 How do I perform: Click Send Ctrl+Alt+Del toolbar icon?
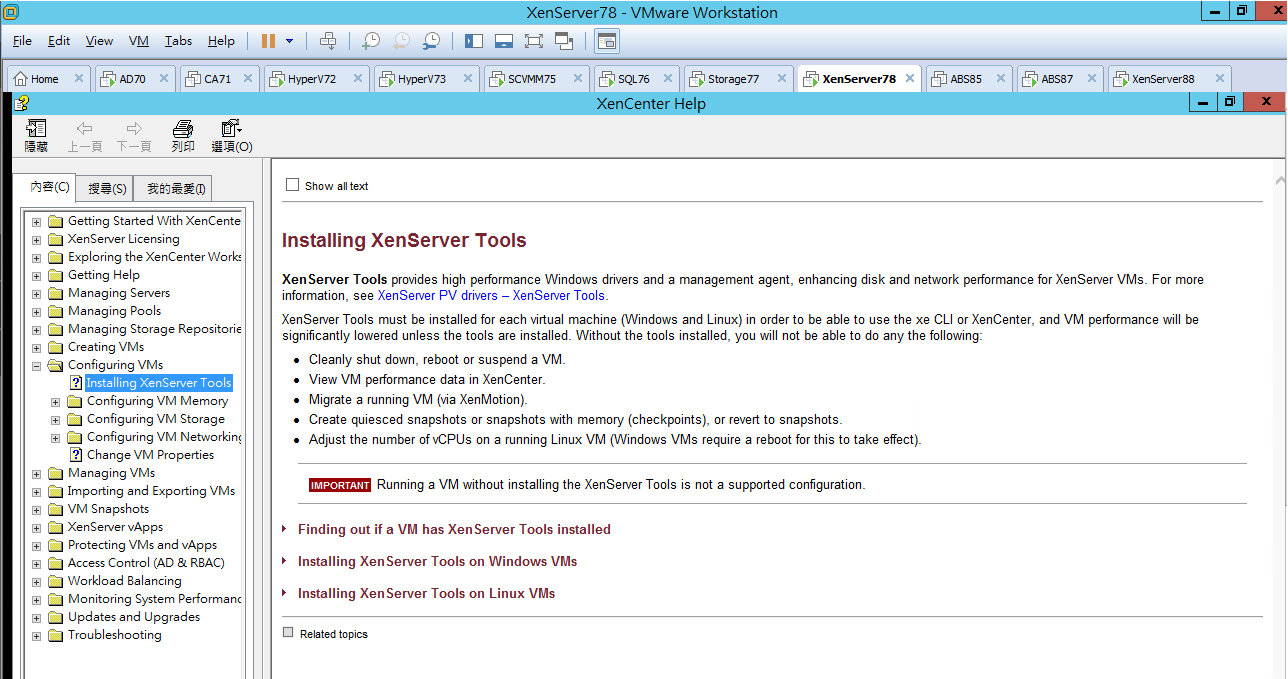[x=328, y=41]
